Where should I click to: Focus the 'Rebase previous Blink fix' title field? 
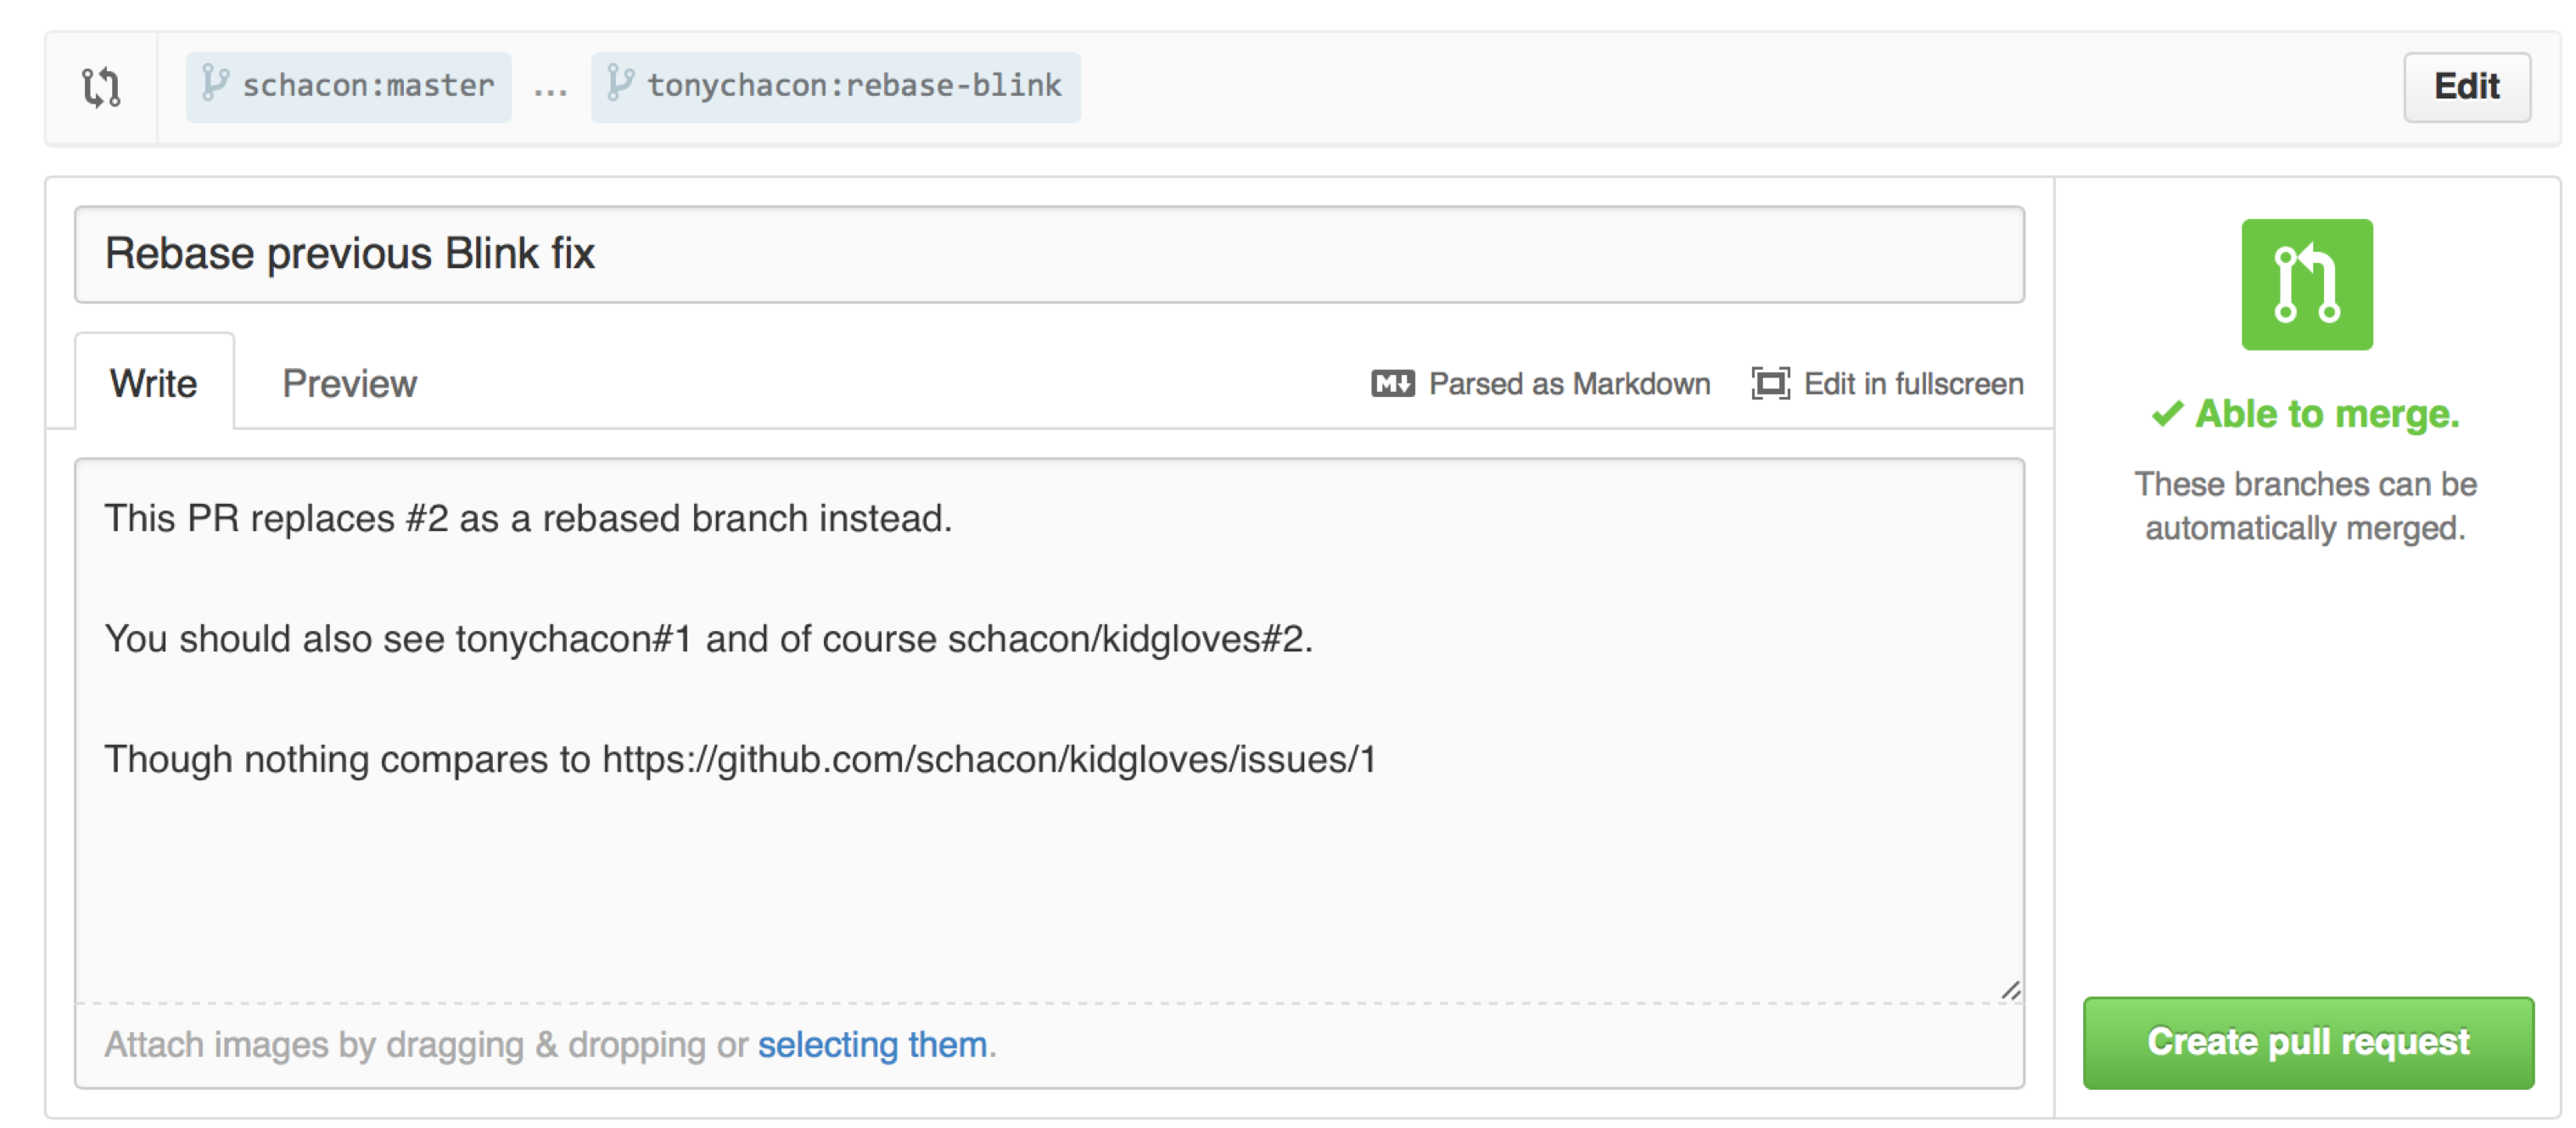1049,255
